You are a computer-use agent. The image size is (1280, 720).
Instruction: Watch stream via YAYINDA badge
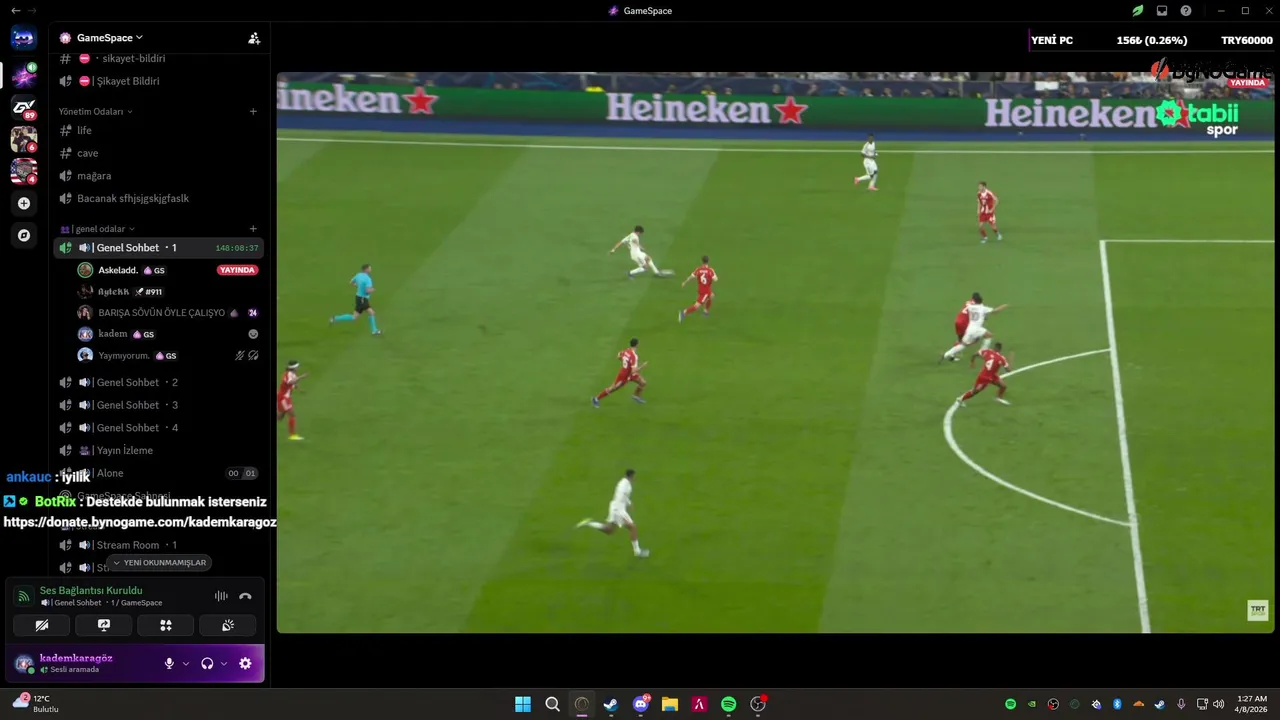point(238,270)
